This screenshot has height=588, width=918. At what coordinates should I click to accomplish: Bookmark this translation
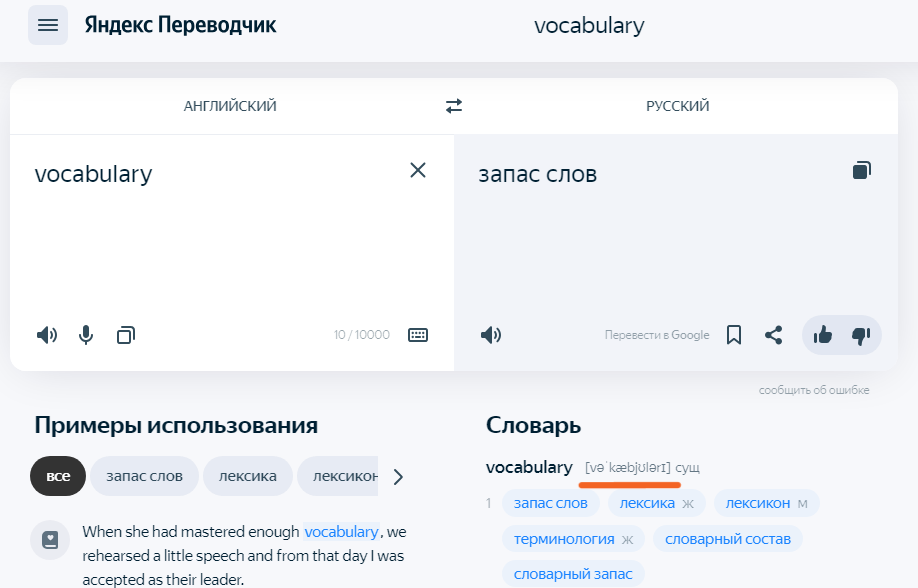(734, 335)
